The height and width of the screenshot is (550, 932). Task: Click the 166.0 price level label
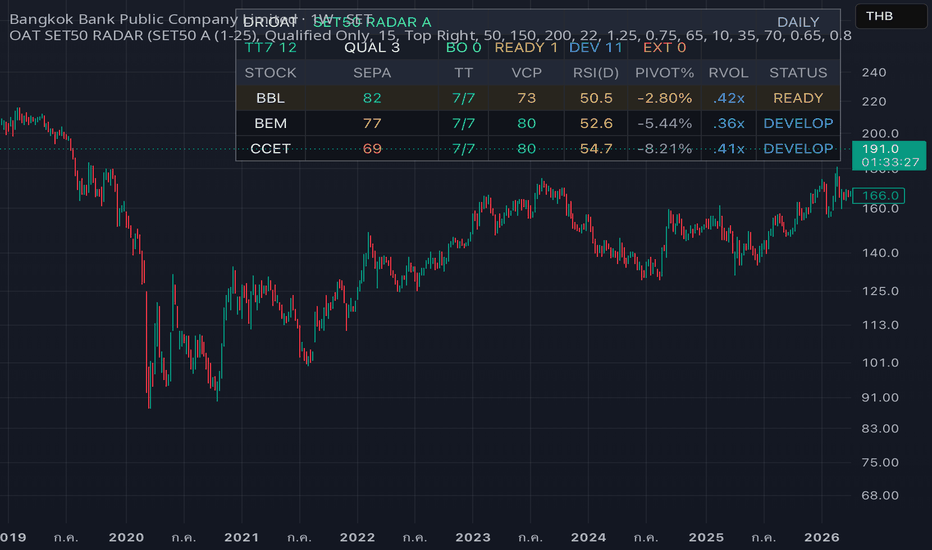point(879,196)
